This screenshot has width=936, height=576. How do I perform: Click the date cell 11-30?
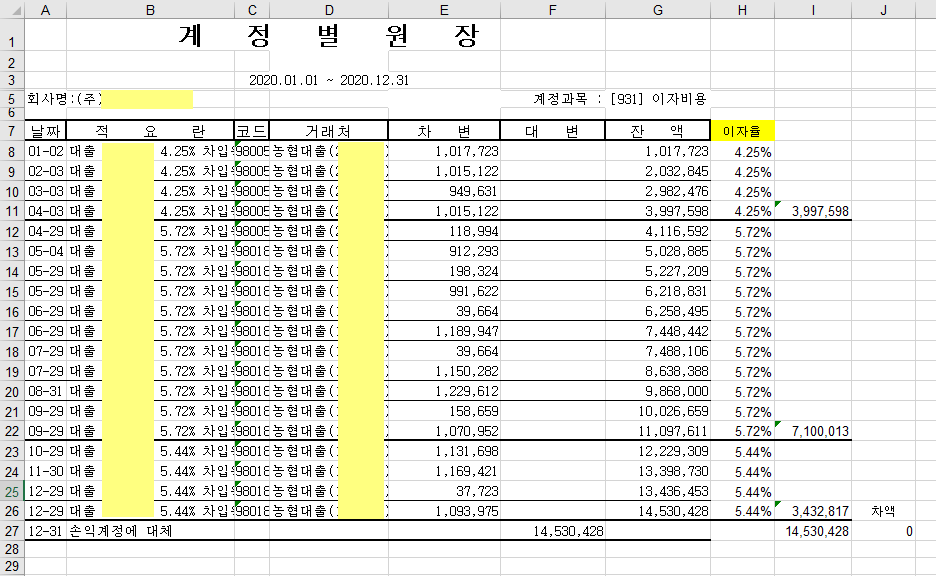coord(45,472)
